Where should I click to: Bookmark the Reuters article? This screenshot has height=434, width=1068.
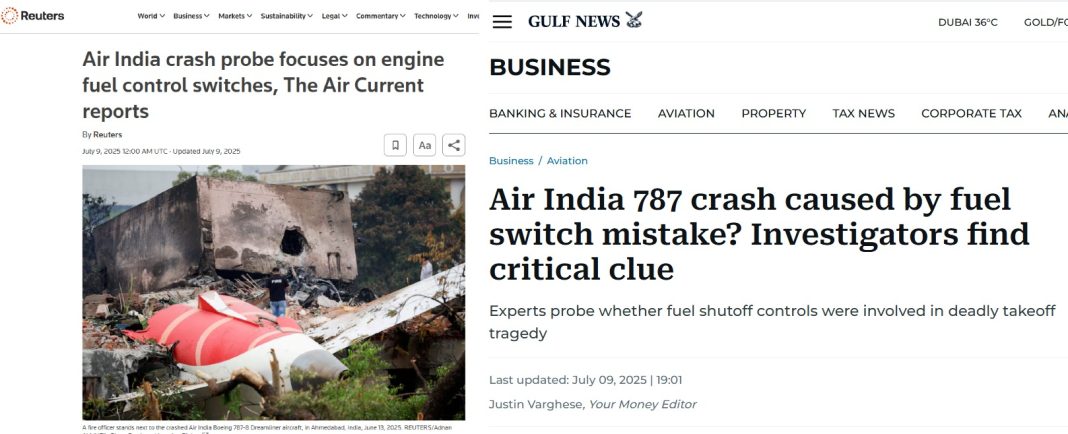click(395, 145)
